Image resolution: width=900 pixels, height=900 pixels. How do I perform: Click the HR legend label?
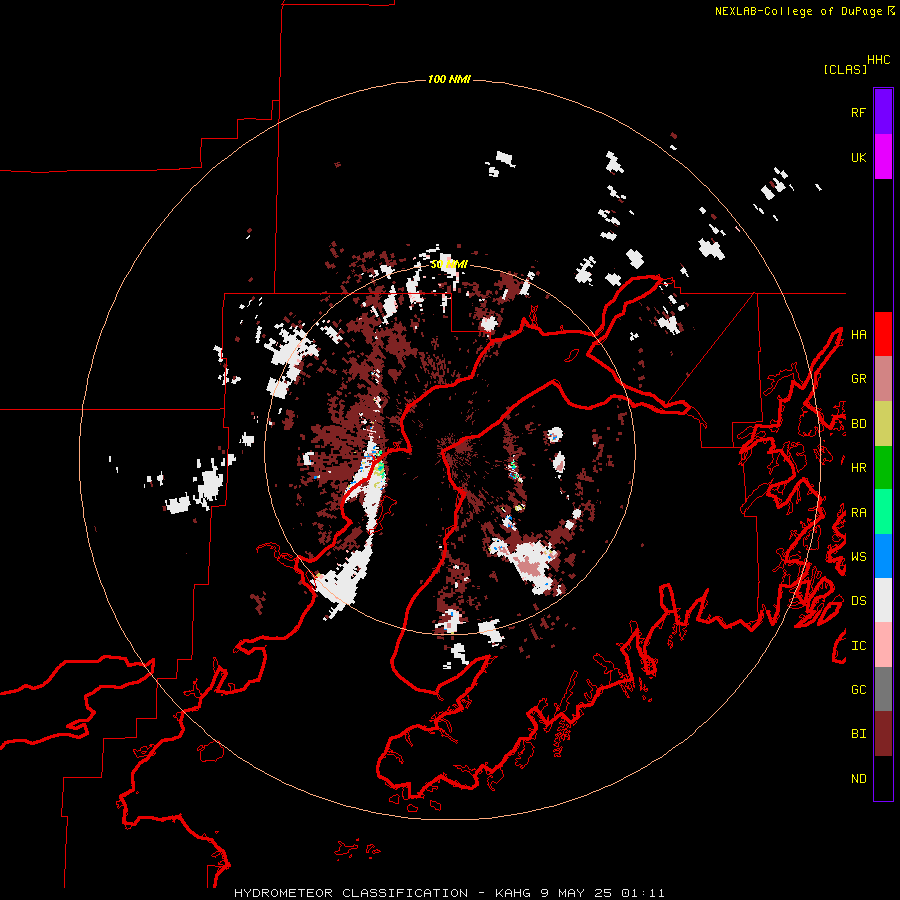[858, 468]
